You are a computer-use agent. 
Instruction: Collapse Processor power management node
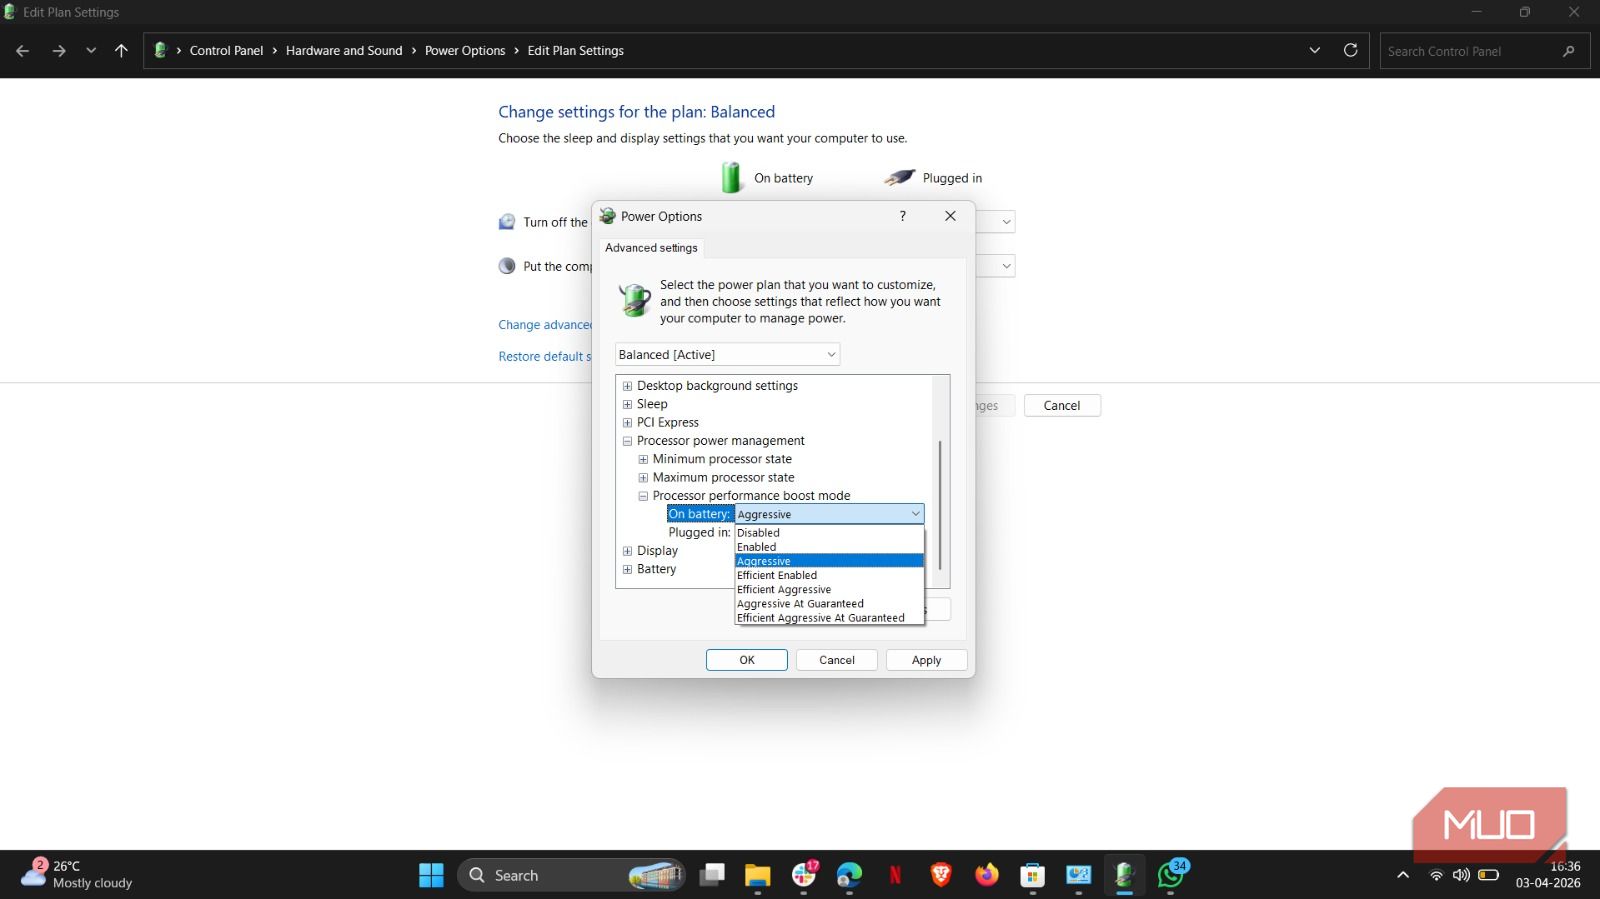(x=627, y=441)
